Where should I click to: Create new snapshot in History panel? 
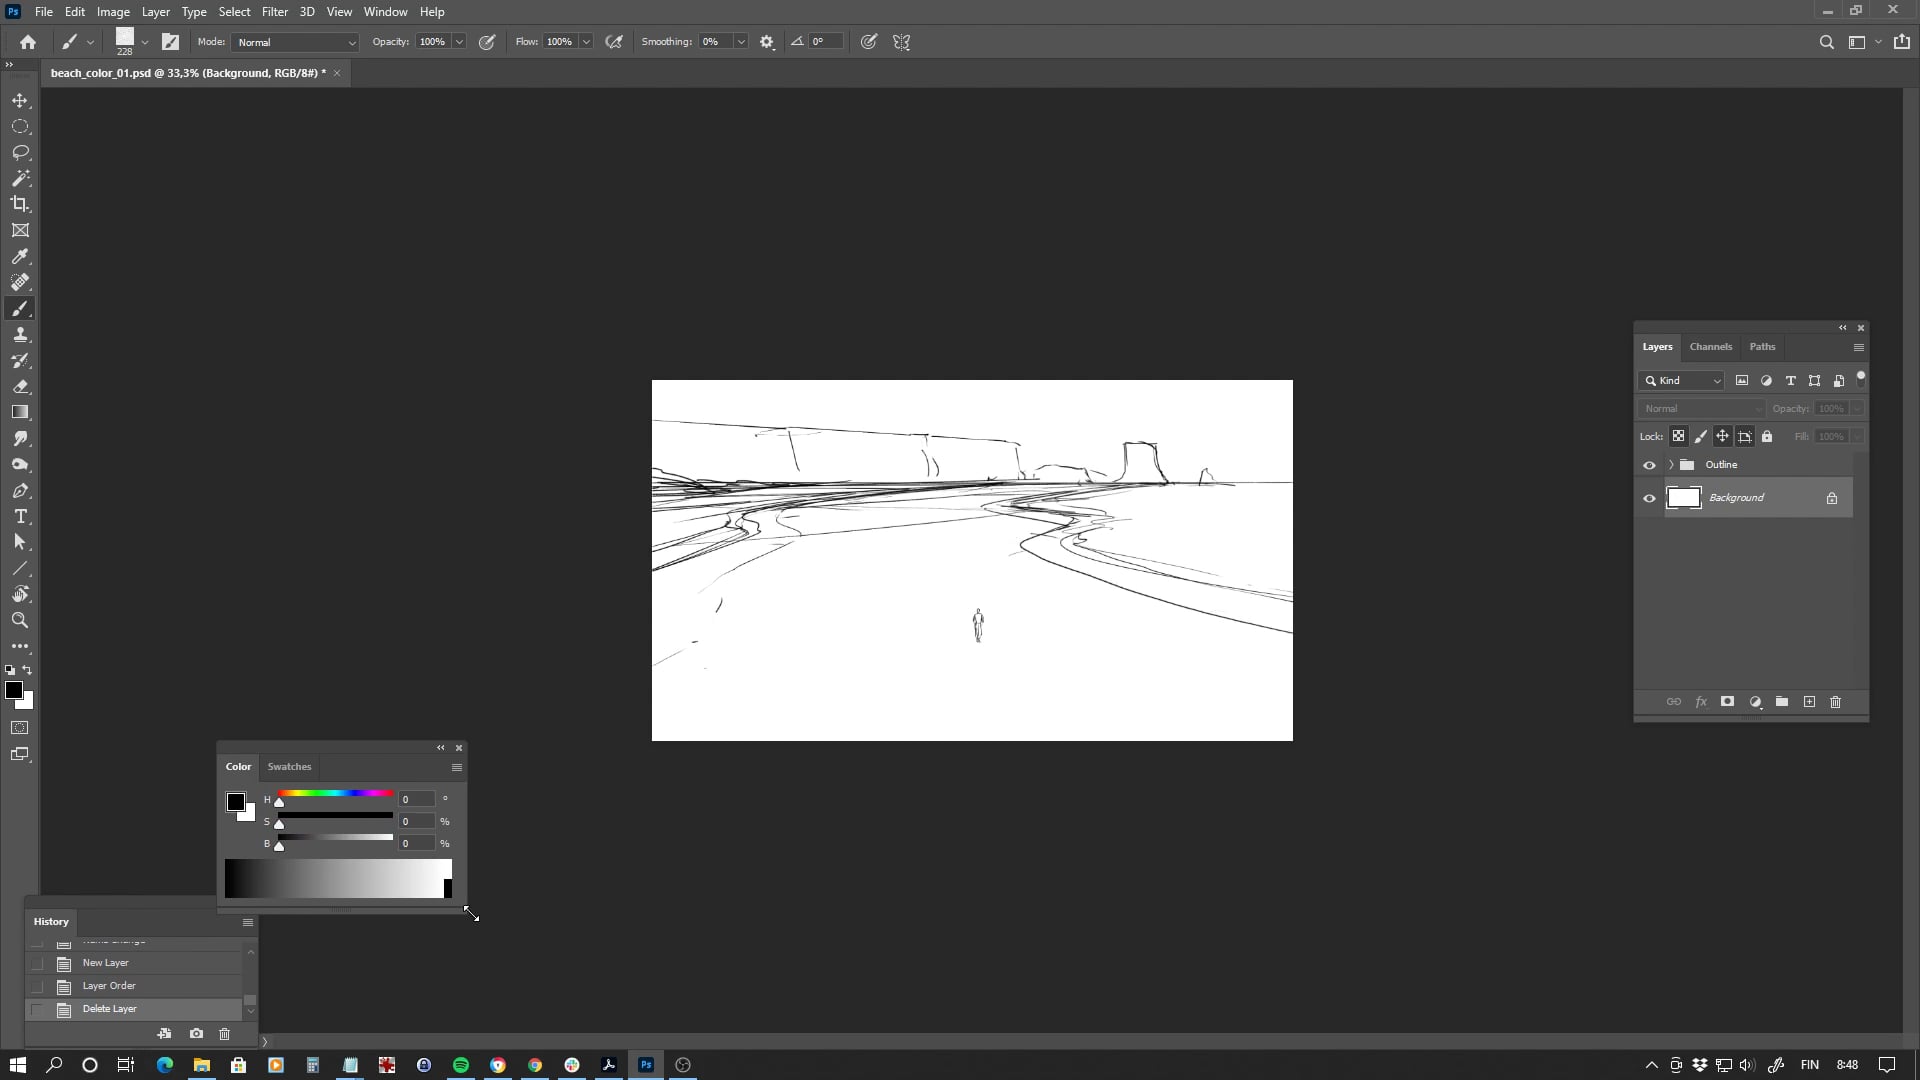click(x=196, y=1034)
